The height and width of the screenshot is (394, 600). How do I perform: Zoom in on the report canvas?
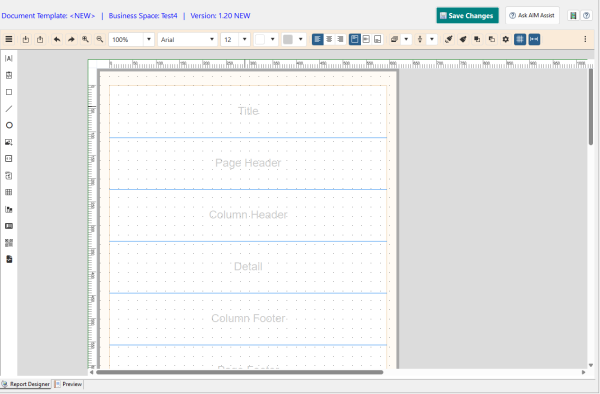pos(85,39)
